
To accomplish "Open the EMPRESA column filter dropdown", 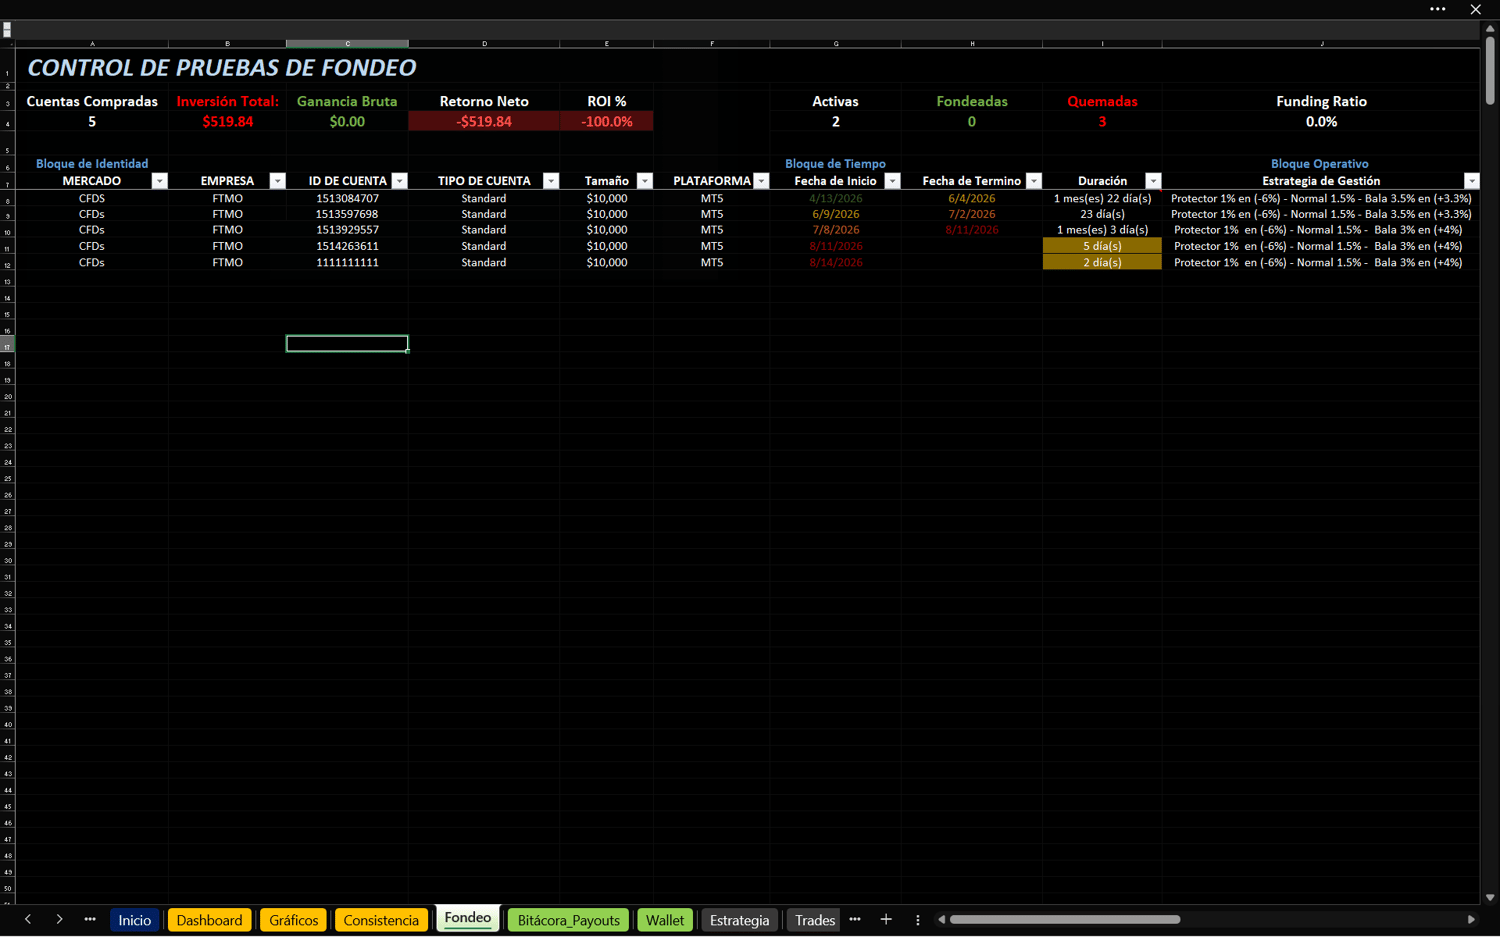I will tap(278, 181).
